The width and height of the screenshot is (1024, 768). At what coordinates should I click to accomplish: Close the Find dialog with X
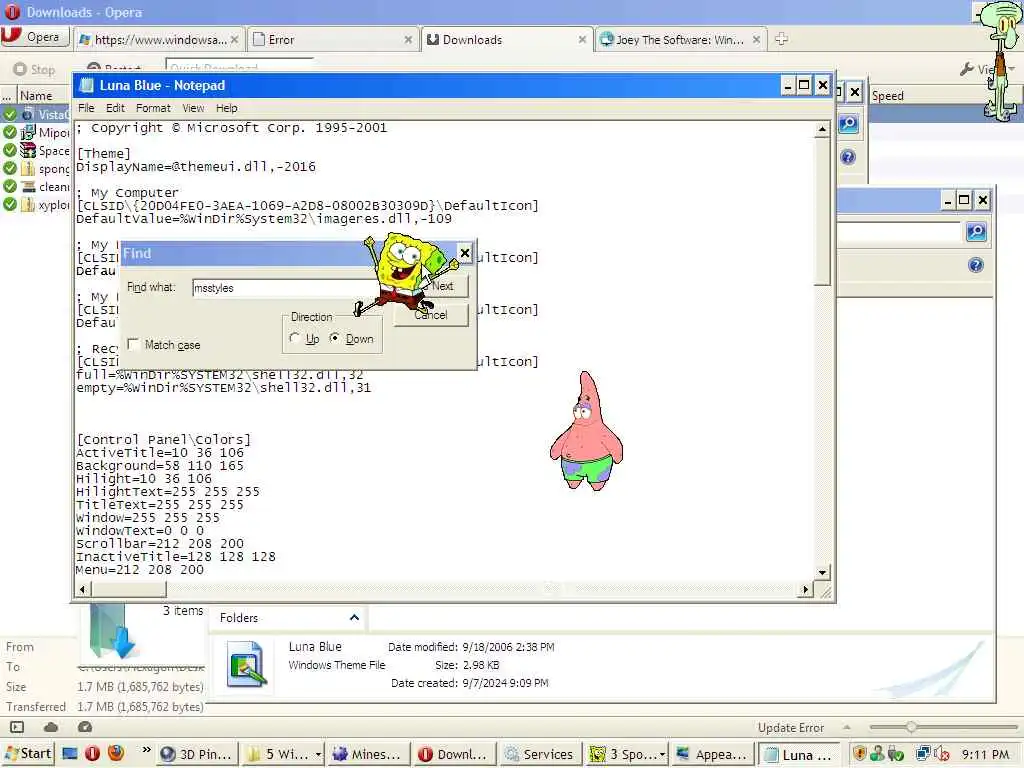click(x=464, y=253)
